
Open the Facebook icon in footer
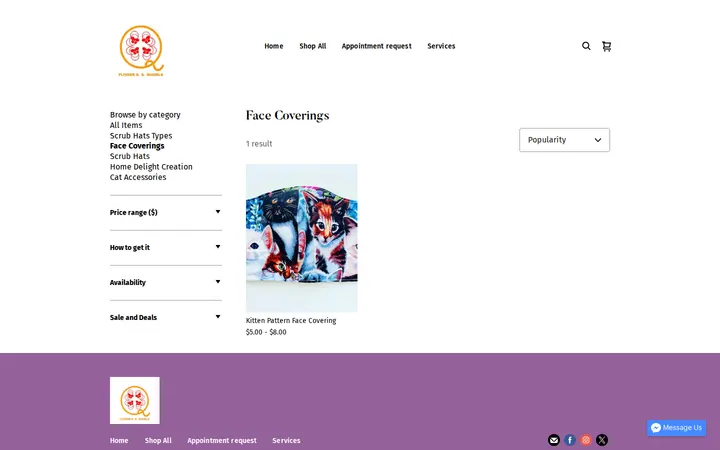[x=570, y=440]
